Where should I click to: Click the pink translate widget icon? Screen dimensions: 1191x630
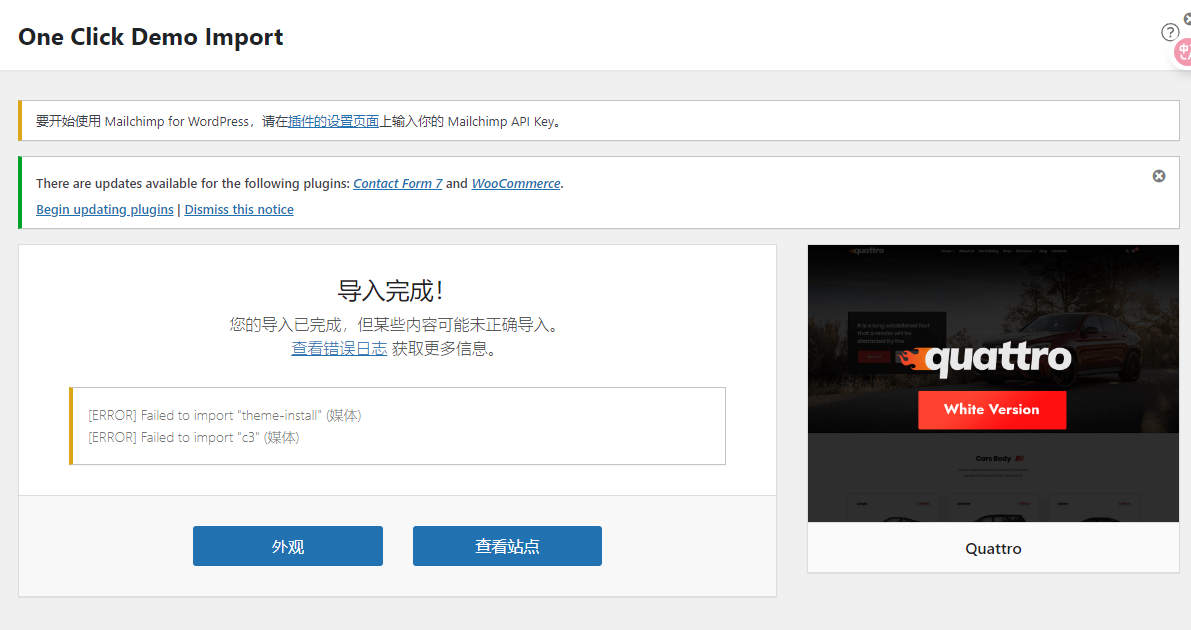(1183, 52)
